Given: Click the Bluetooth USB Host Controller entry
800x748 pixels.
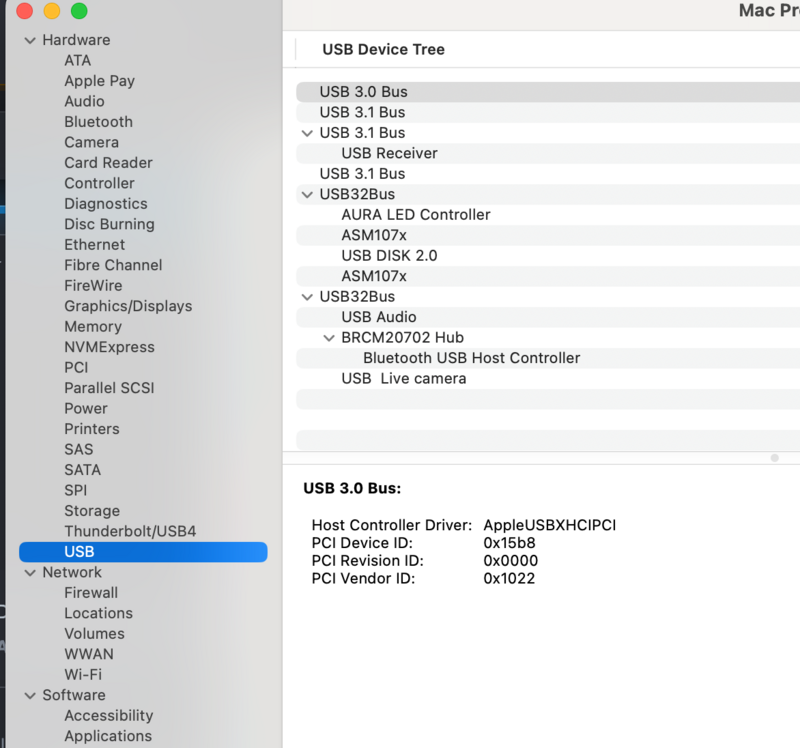Looking at the screenshot, I should click(x=471, y=358).
